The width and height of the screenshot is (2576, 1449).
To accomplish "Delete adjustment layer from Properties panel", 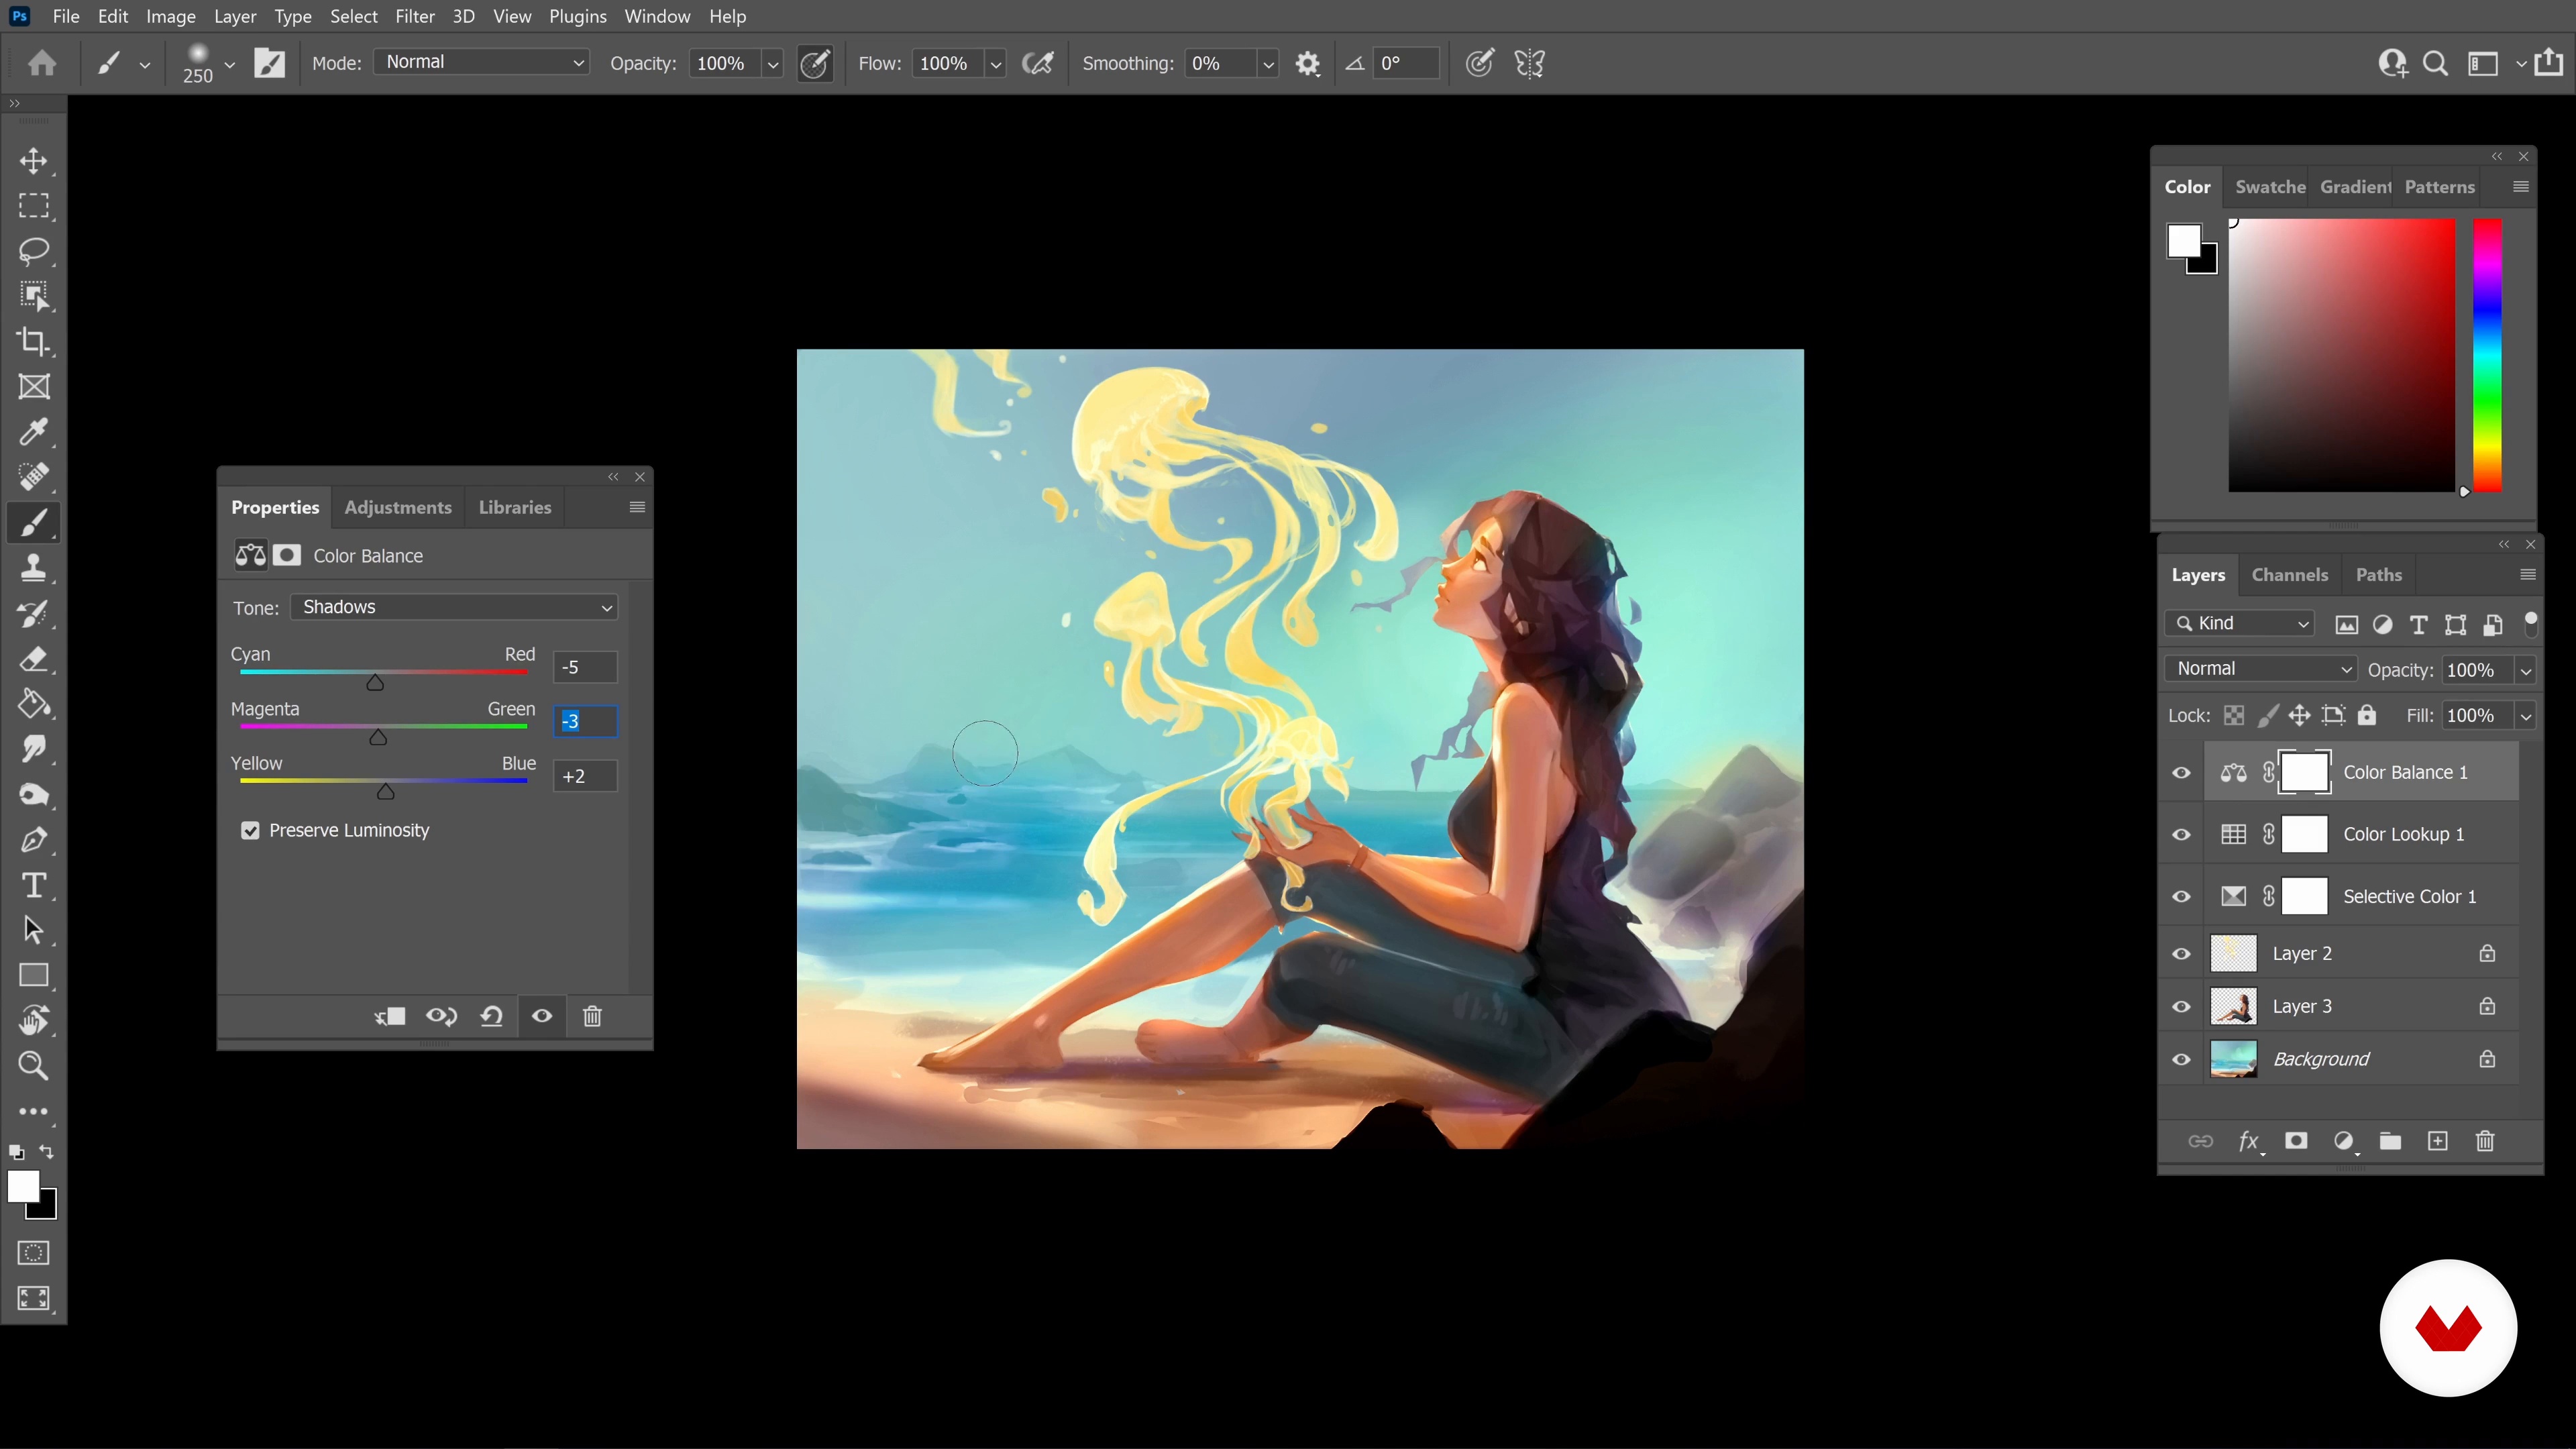I will (x=592, y=1016).
